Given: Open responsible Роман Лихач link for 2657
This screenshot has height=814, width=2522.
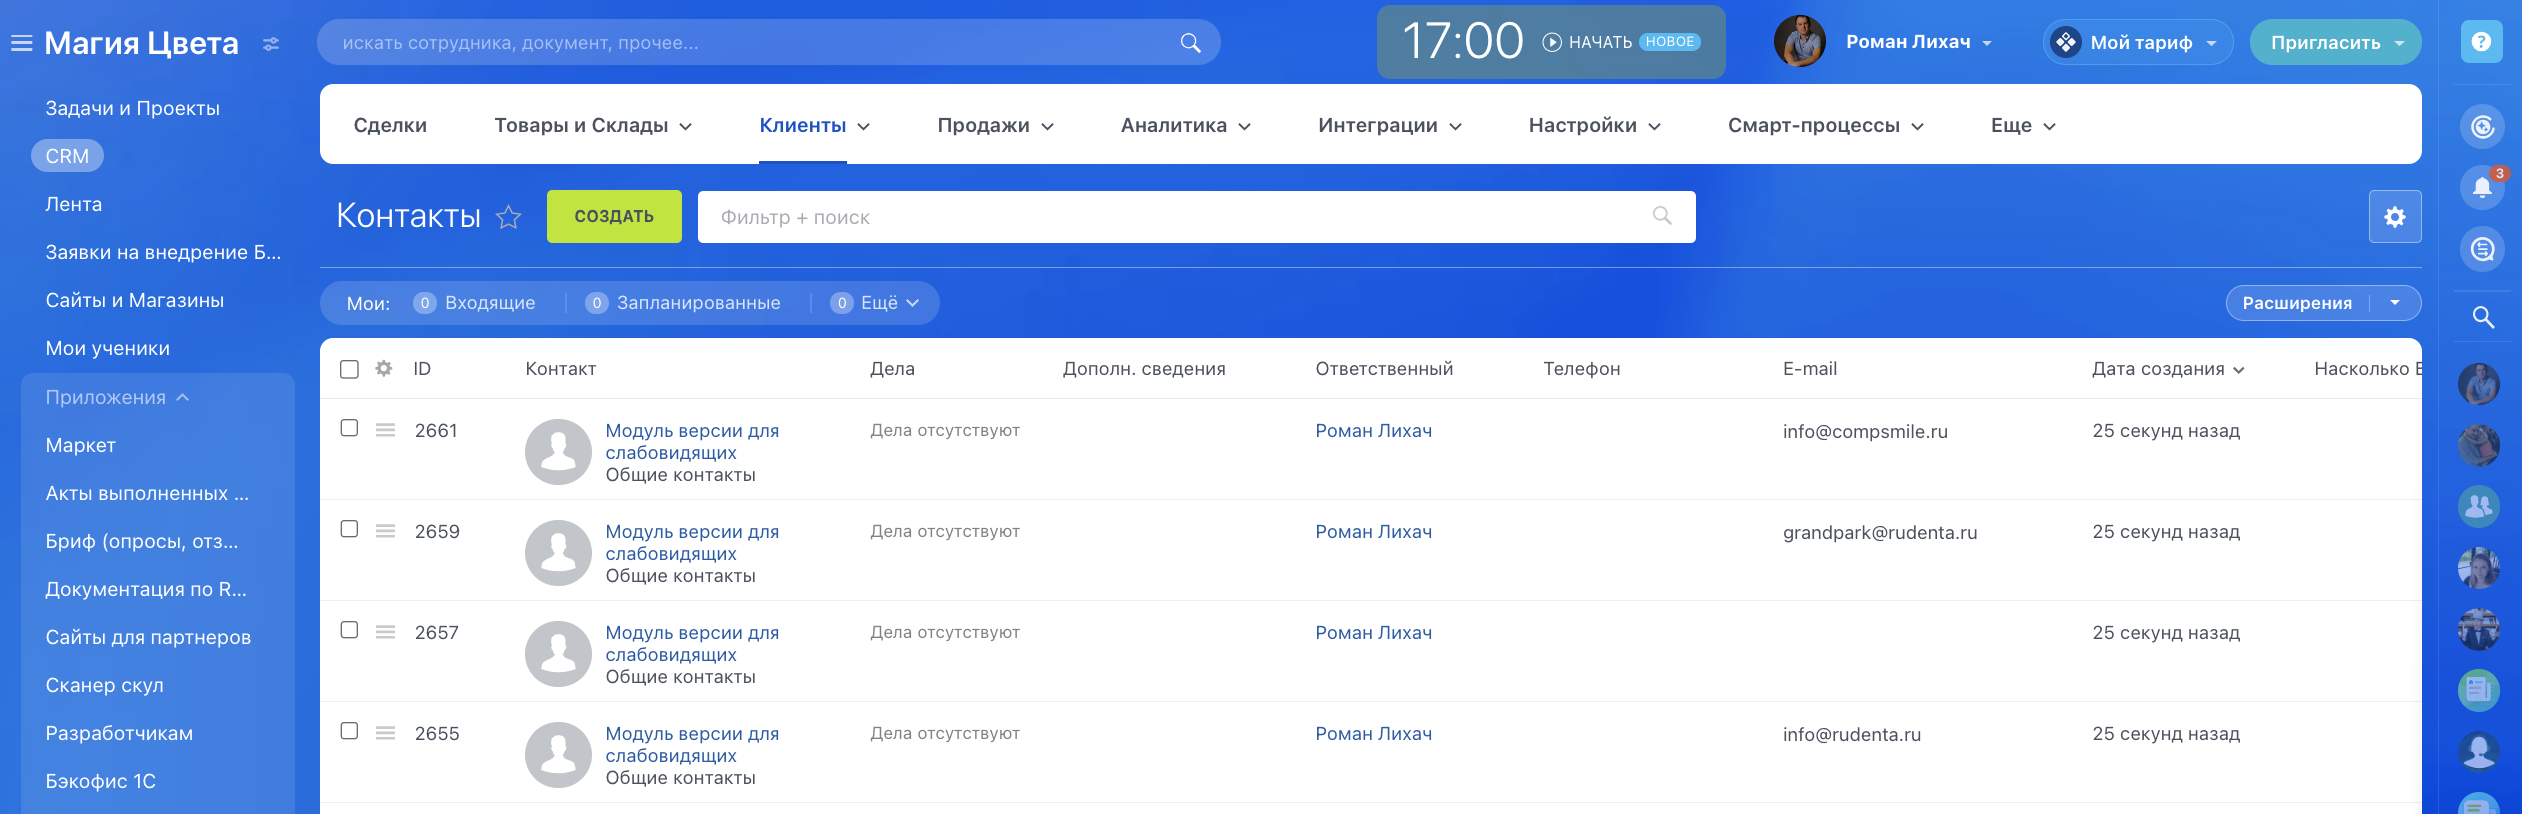Looking at the screenshot, I should 1373,633.
